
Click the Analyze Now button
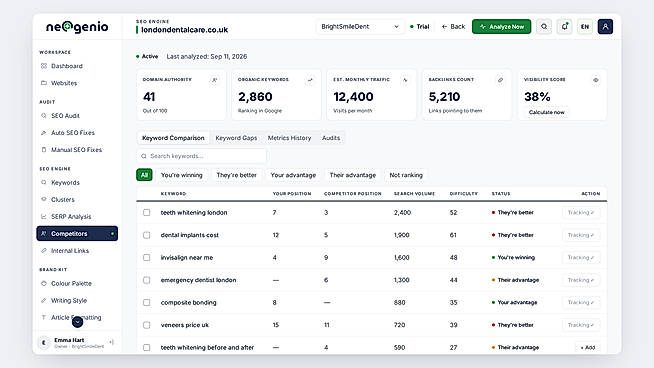pos(501,27)
